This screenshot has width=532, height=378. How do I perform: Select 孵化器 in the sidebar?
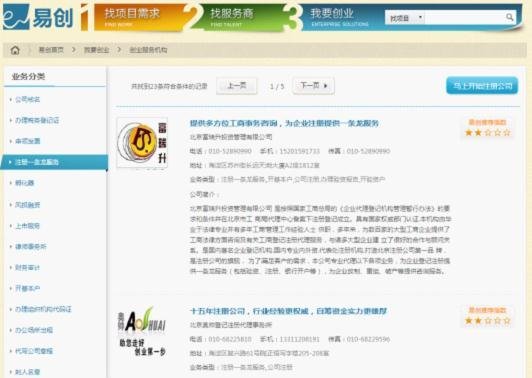click(x=24, y=183)
